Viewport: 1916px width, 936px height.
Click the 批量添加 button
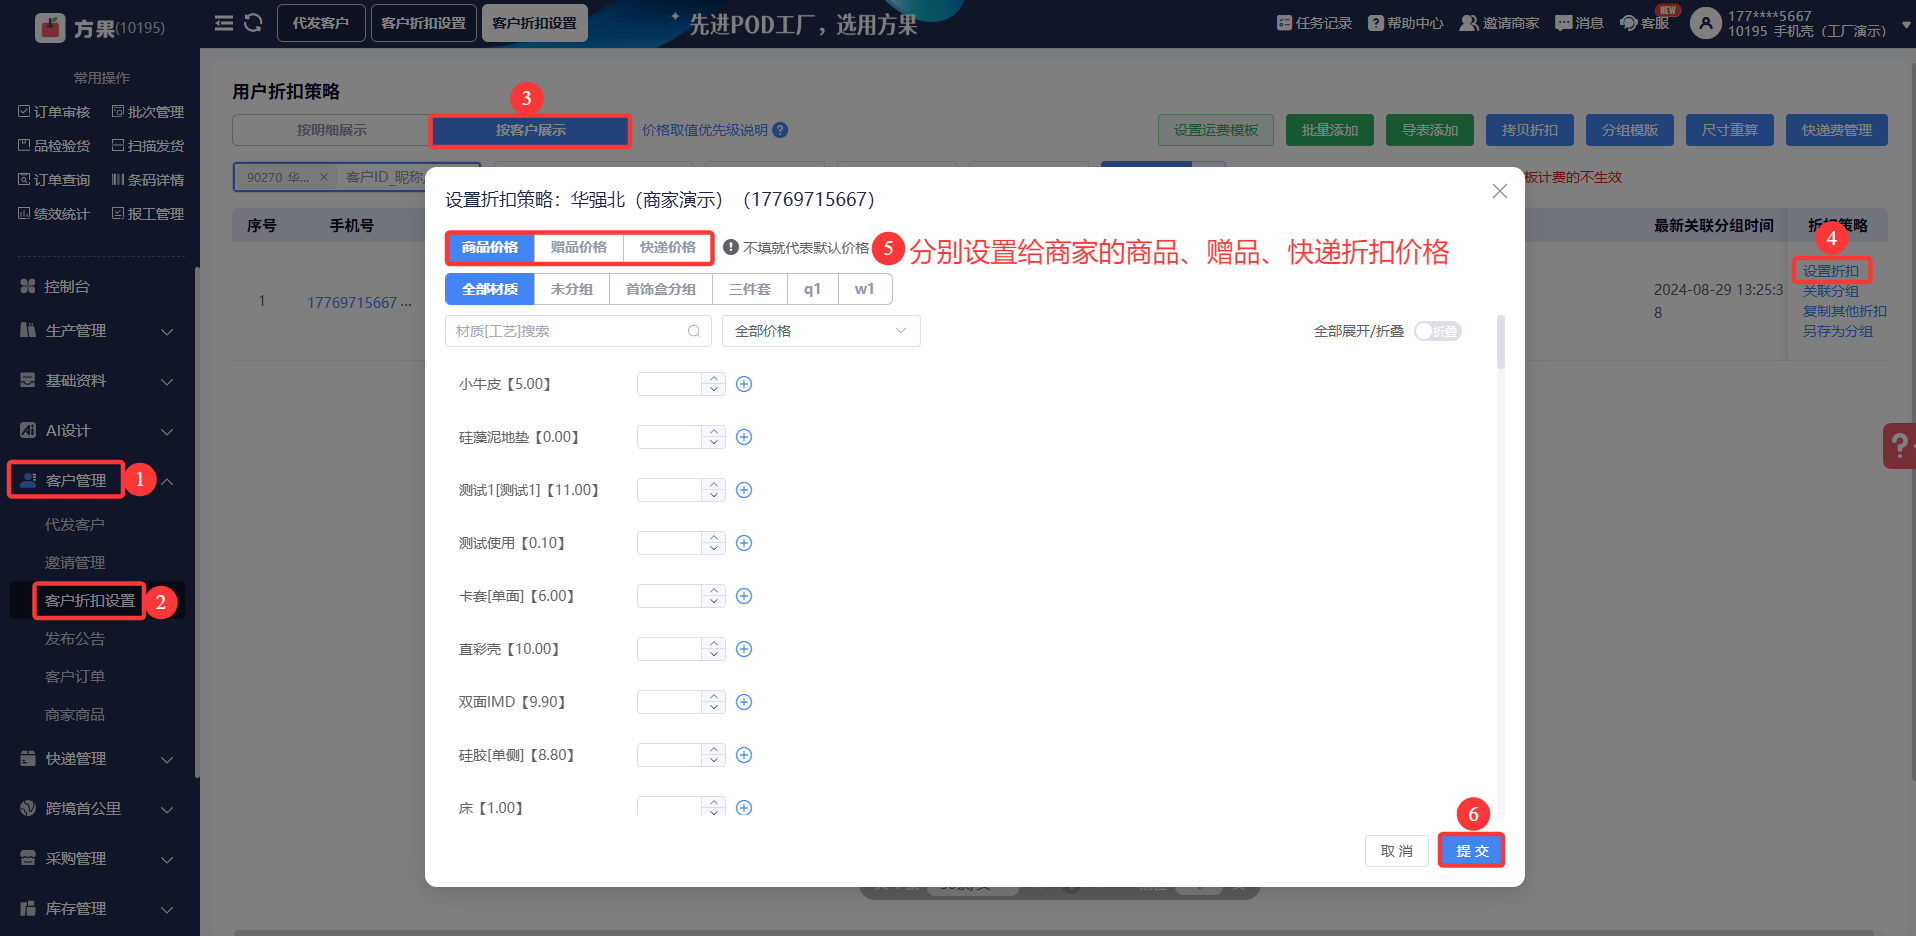point(1330,130)
